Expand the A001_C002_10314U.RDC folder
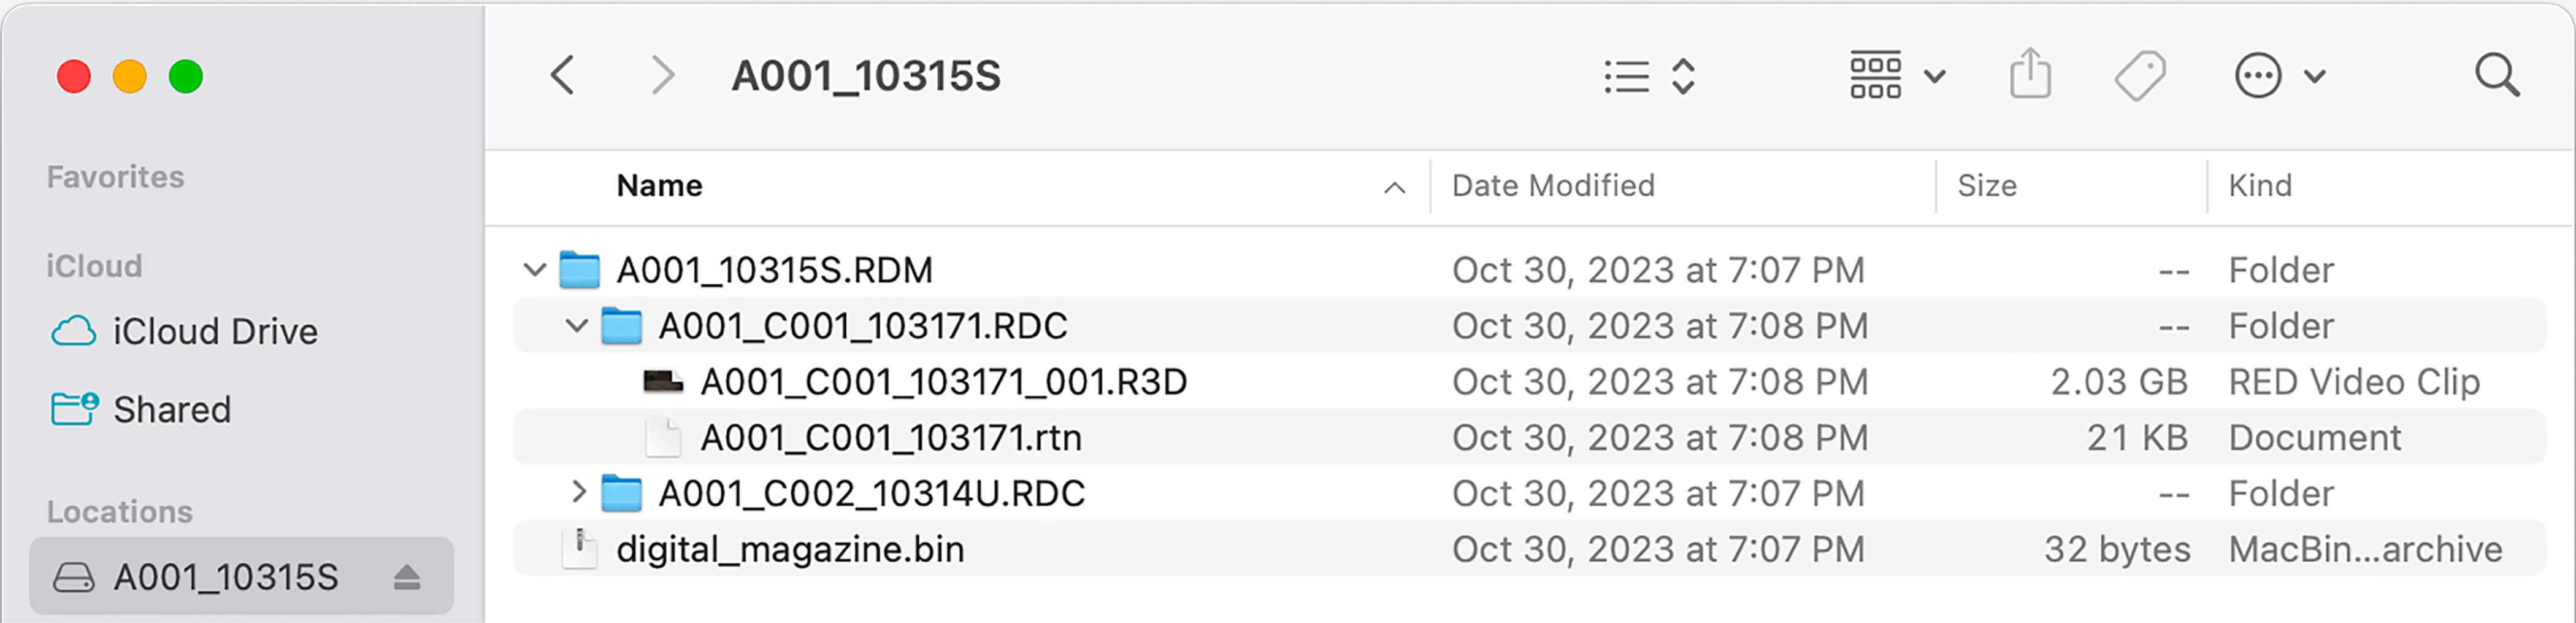2576x623 pixels. tap(577, 492)
